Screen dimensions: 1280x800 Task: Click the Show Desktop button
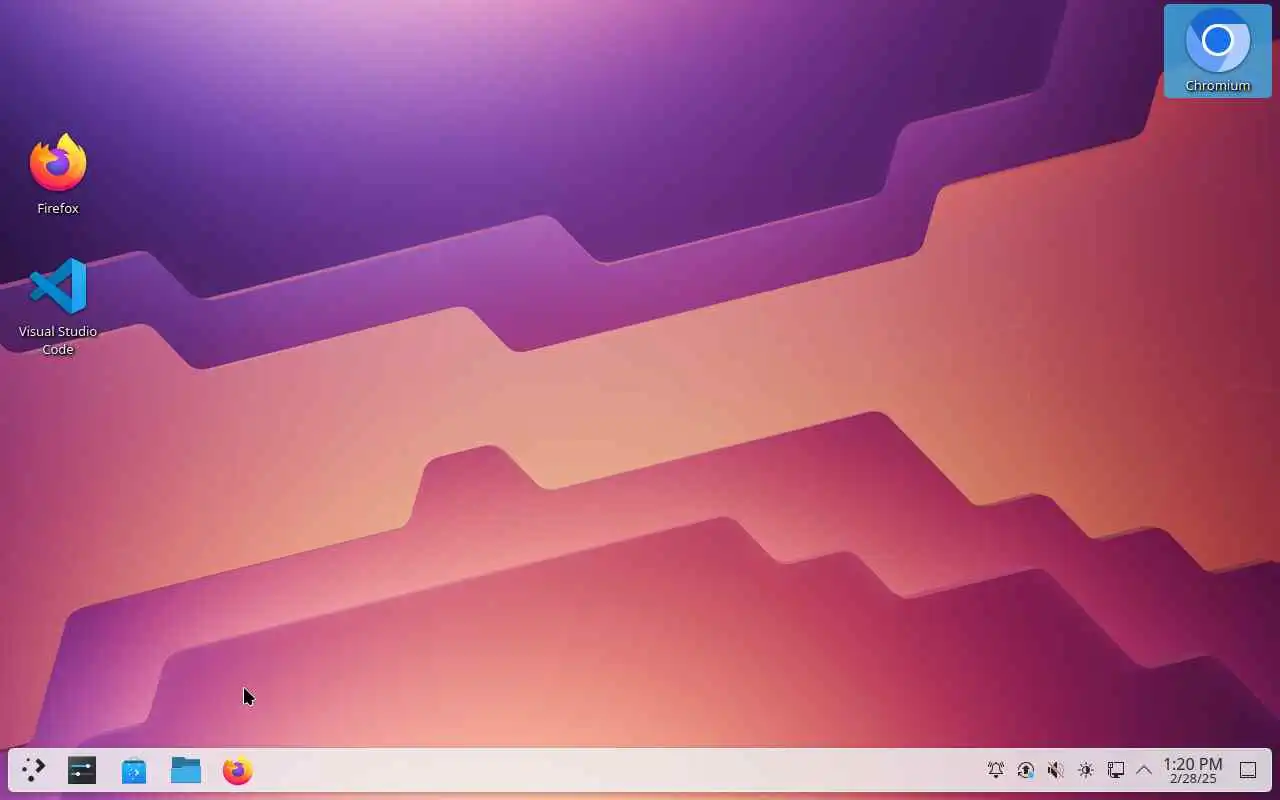[1248, 770]
